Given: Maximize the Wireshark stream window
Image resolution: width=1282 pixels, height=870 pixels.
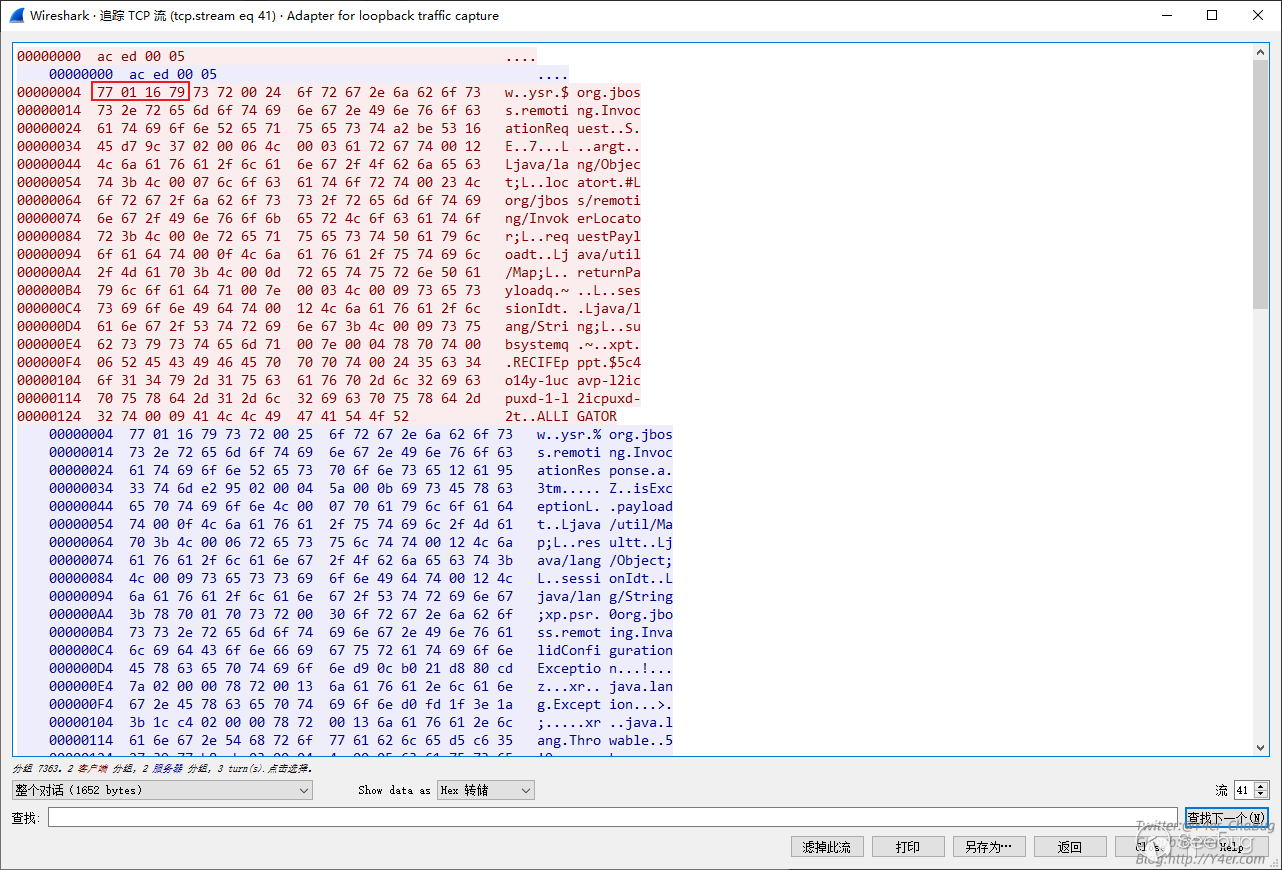Looking at the screenshot, I should pos(1212,15).
